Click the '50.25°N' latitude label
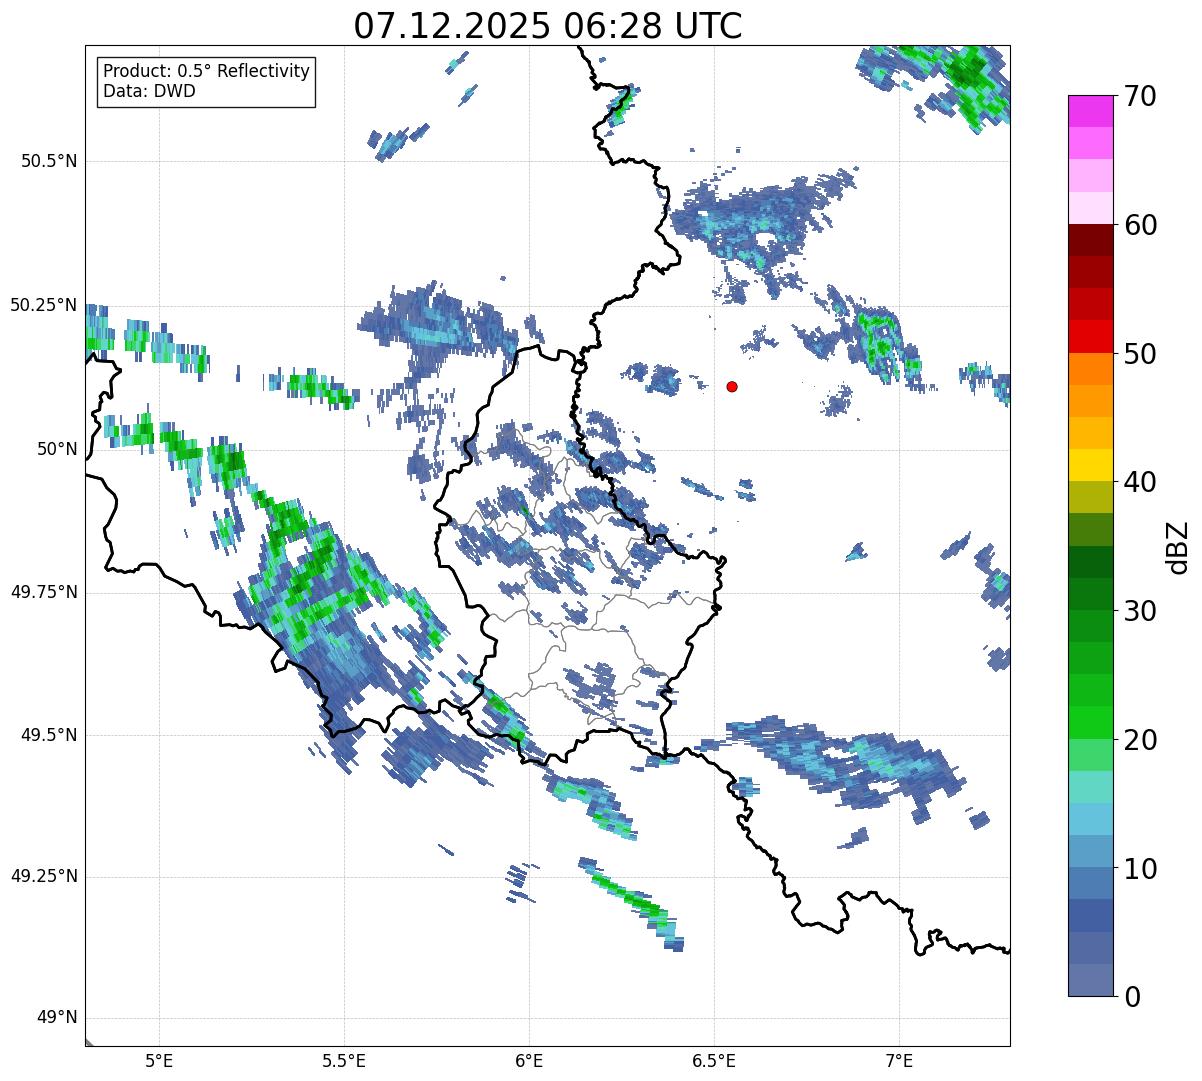The image size is (1202, 1081). point(44,305)
